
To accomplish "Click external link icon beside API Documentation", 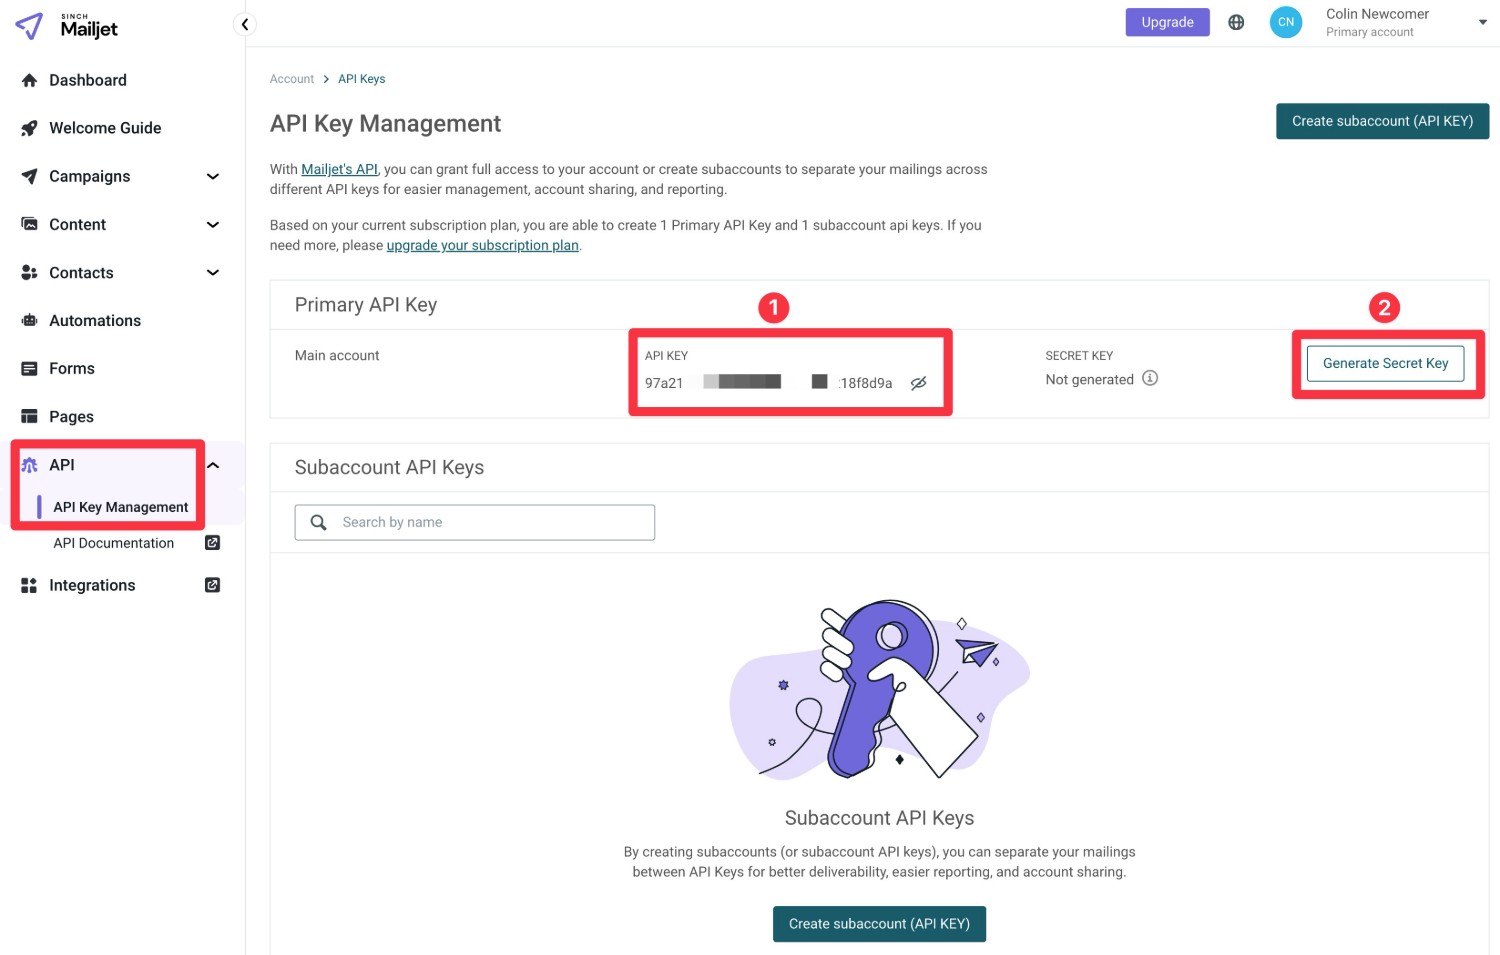I will (212, 543).
